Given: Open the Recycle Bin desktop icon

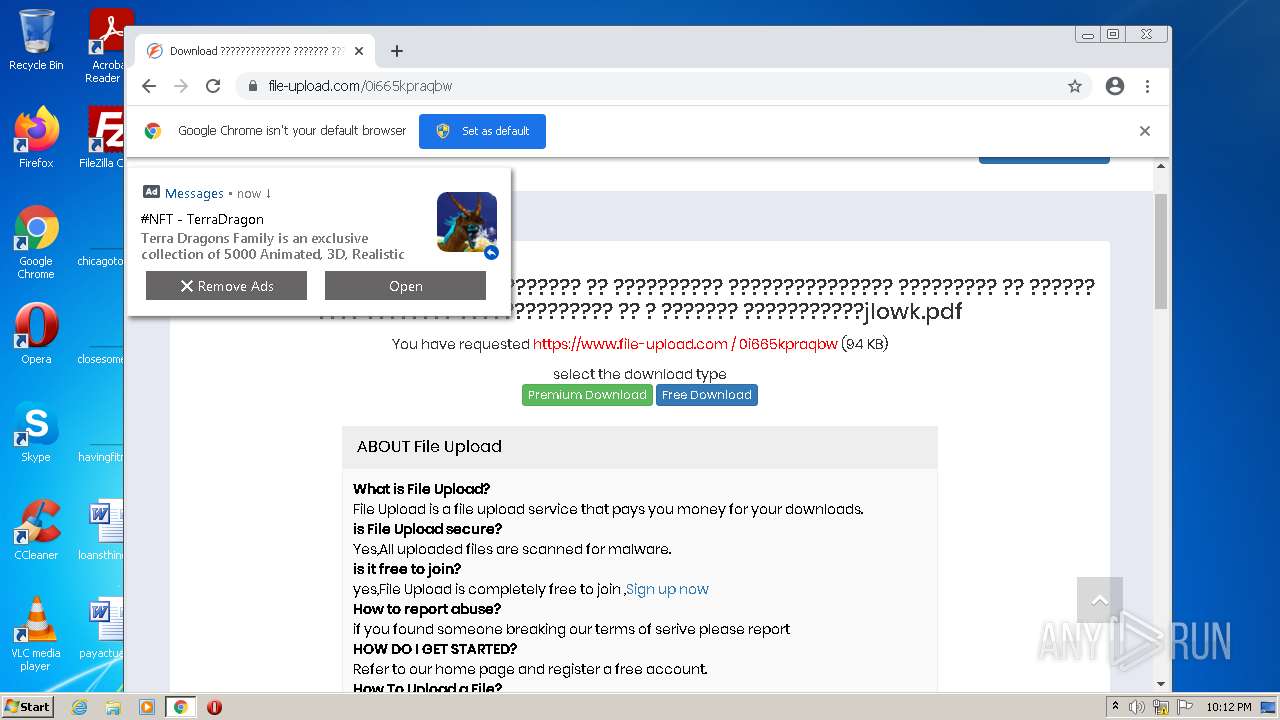Looking at the screenshot, I should (36, 40).
